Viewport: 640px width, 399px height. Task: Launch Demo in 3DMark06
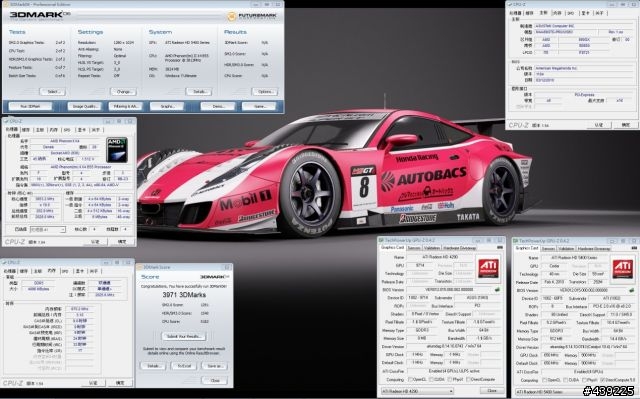[x=218, y=106]
